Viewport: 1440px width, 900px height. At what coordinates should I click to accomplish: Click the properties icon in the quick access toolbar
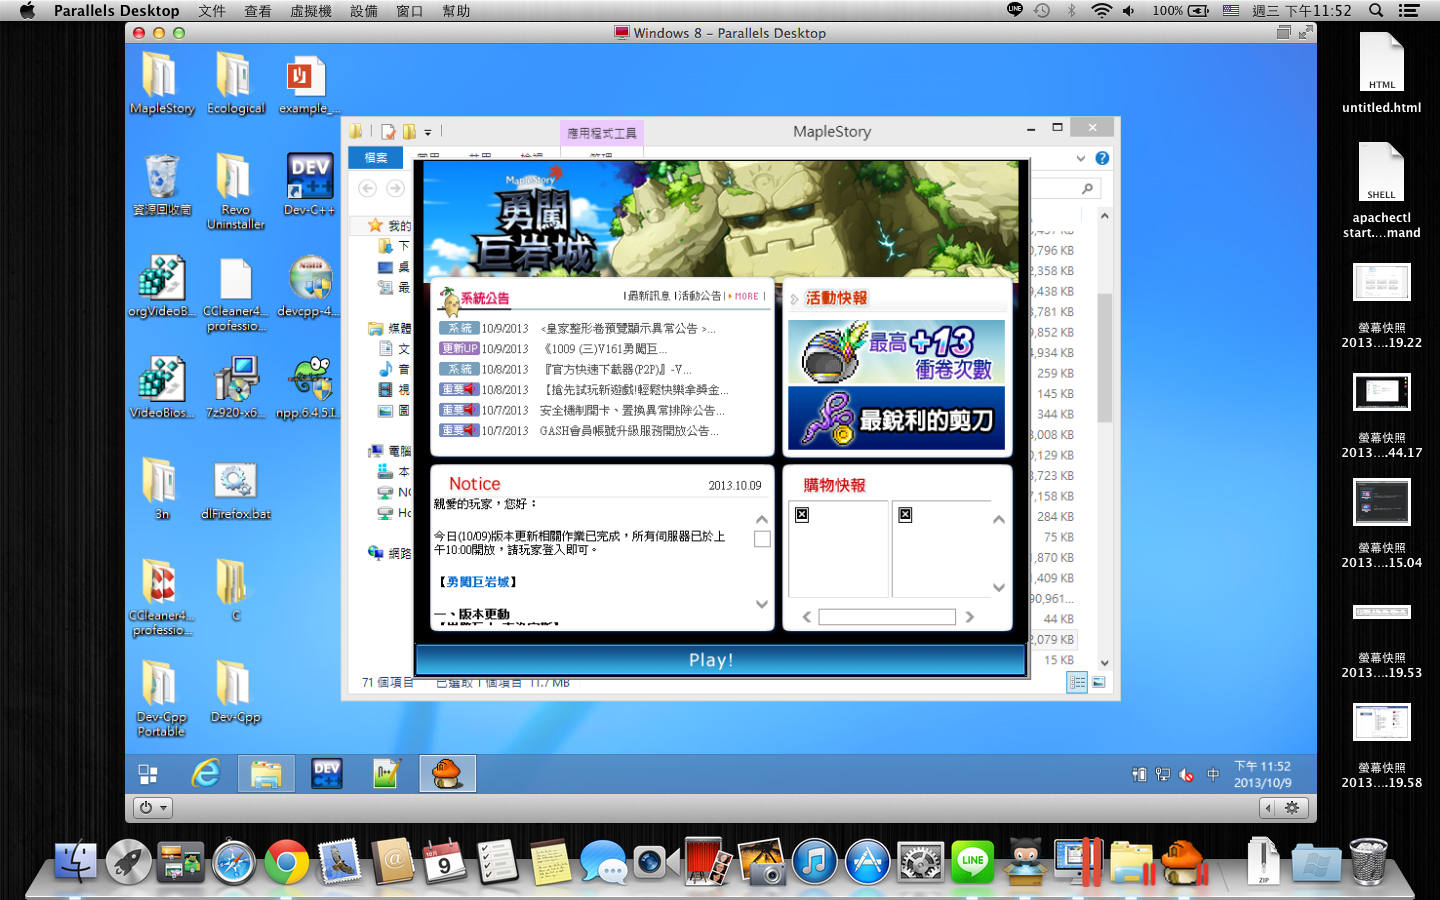(388, 131)
